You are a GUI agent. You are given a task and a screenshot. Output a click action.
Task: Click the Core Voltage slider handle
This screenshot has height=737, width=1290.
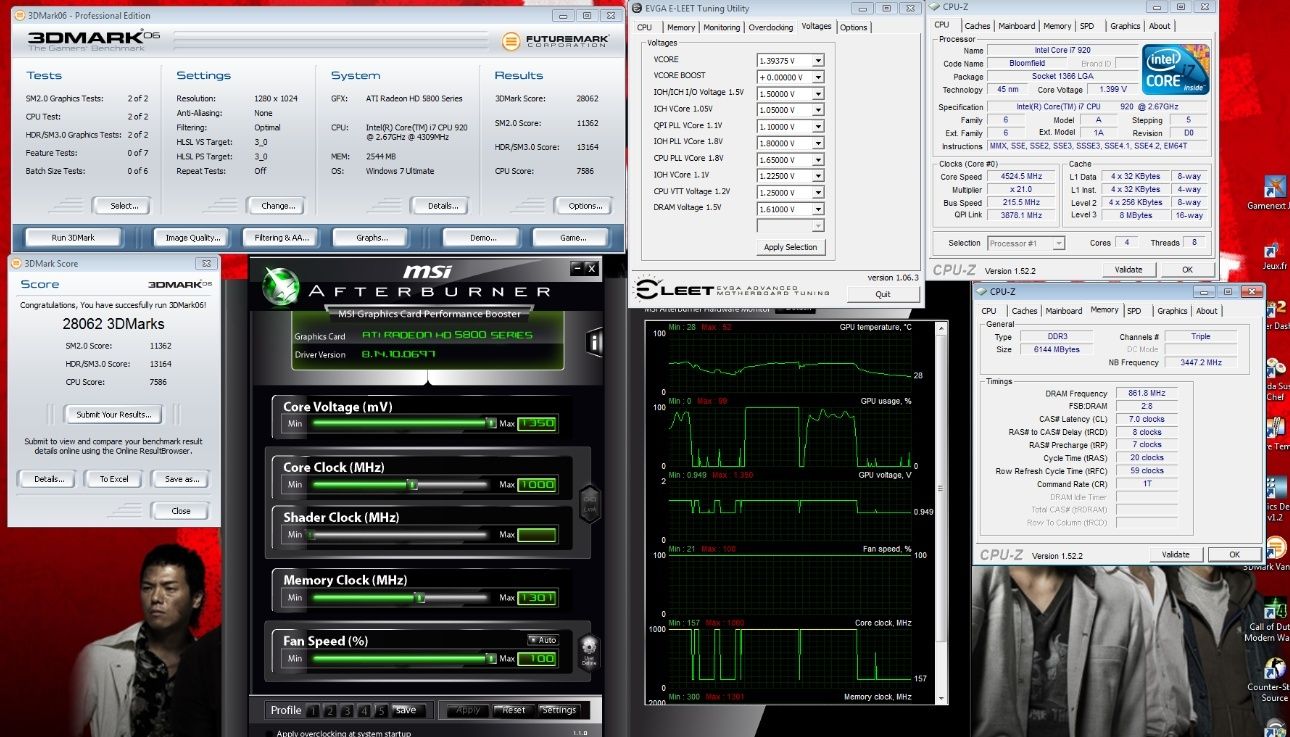coord(491,423)
